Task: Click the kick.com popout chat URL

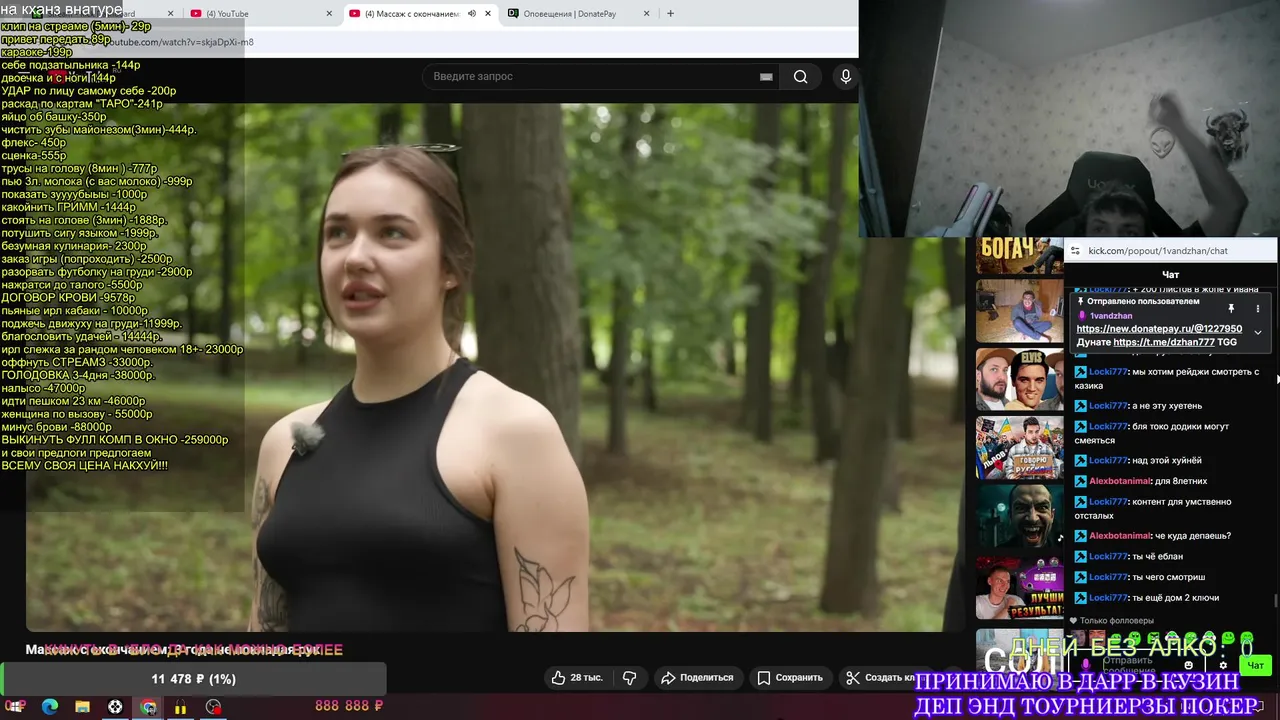Action: pos(1158,251)
